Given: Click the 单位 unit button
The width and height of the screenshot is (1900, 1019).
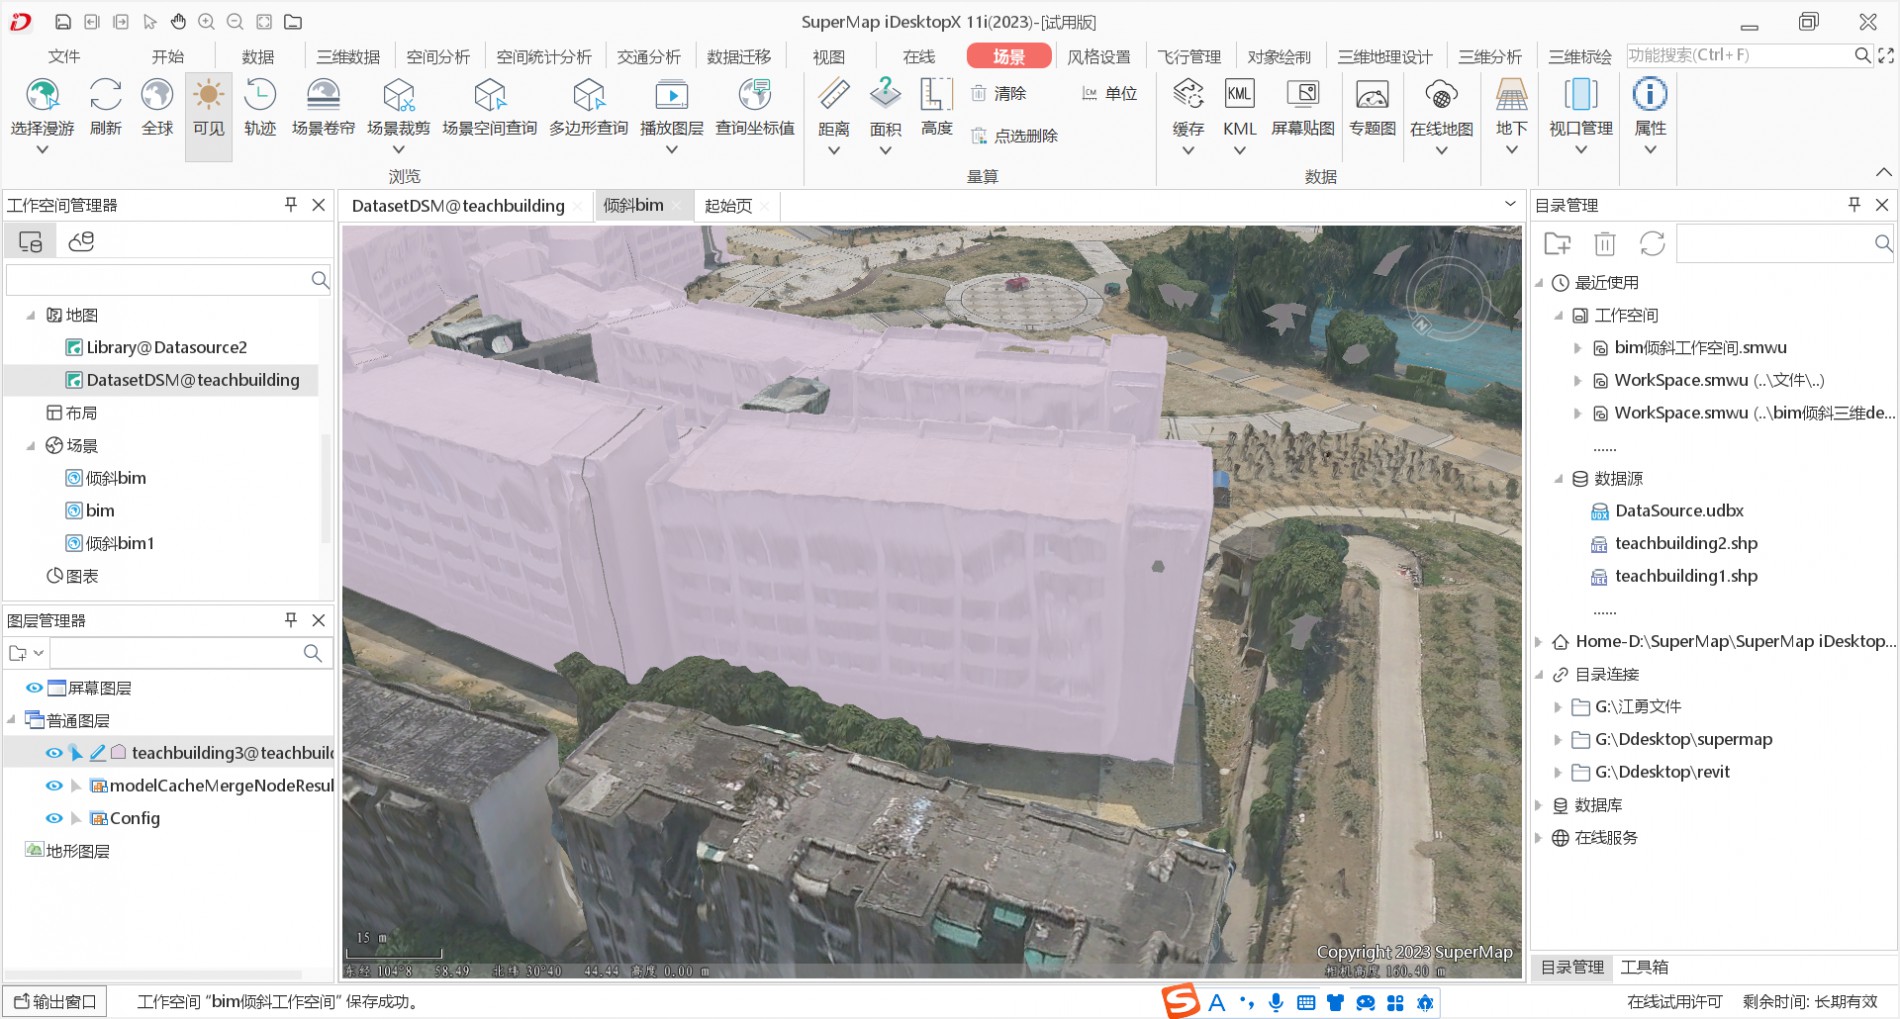Looking at the screenshot, I should pyautogui.click(x=1110, y=93).
